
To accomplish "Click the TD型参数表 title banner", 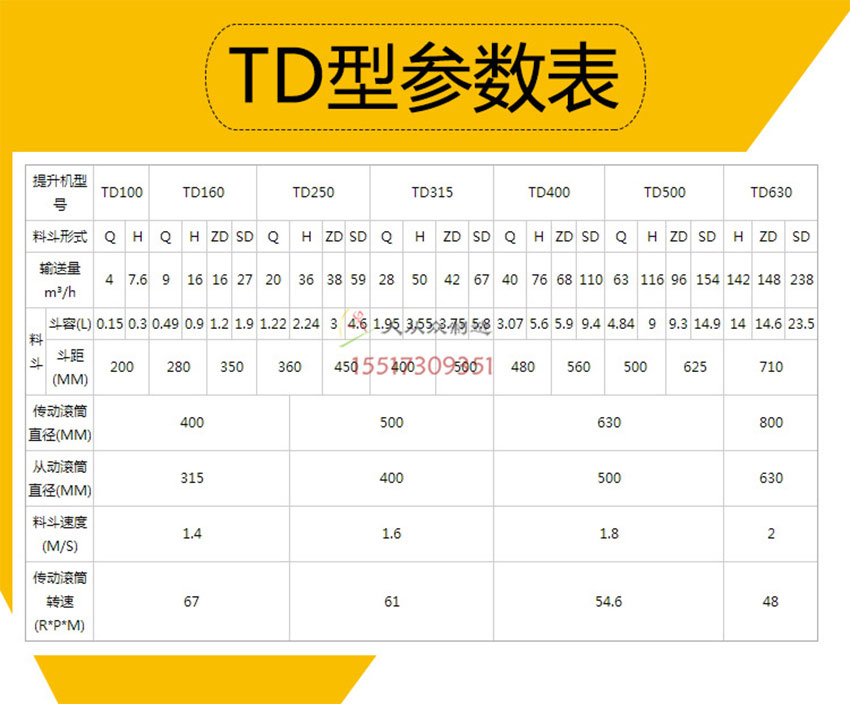I will pos(425,74).
